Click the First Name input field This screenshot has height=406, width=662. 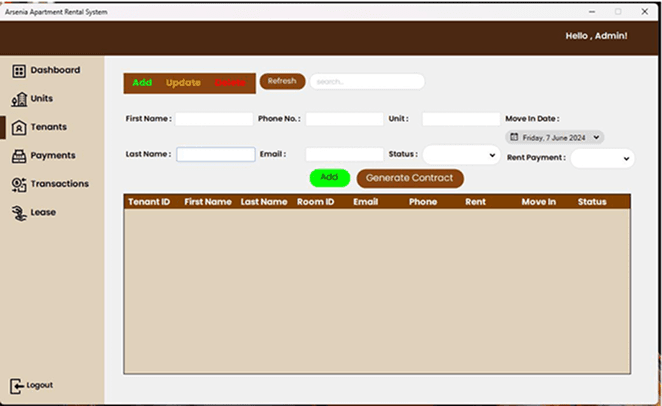214,119
